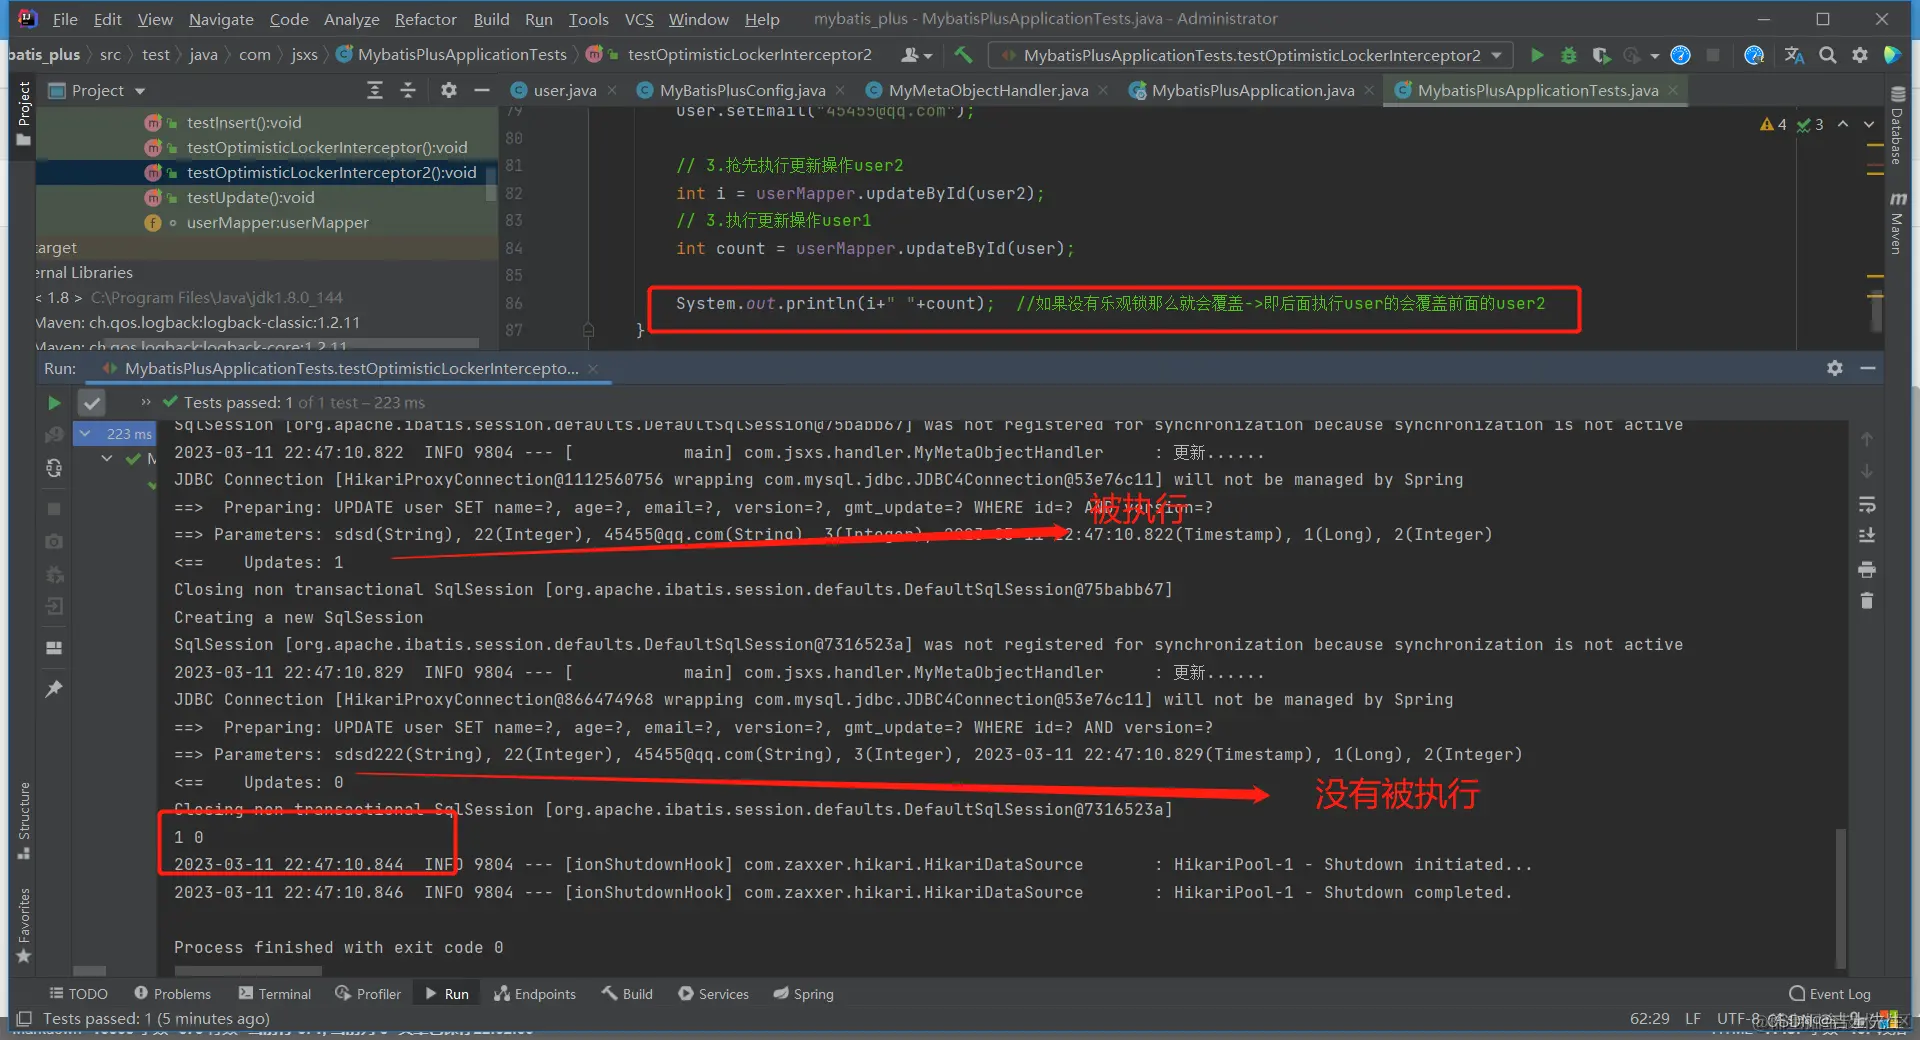
Task: Toggle Show Passed tests checkmark button
Action: [91, 403]
